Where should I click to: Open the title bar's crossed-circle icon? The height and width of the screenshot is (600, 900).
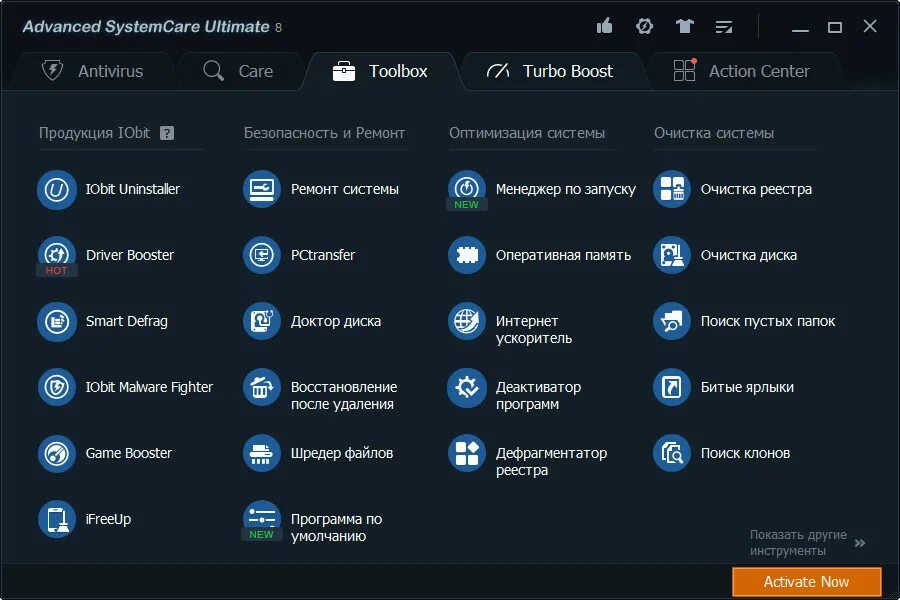(x=645, y=26)
